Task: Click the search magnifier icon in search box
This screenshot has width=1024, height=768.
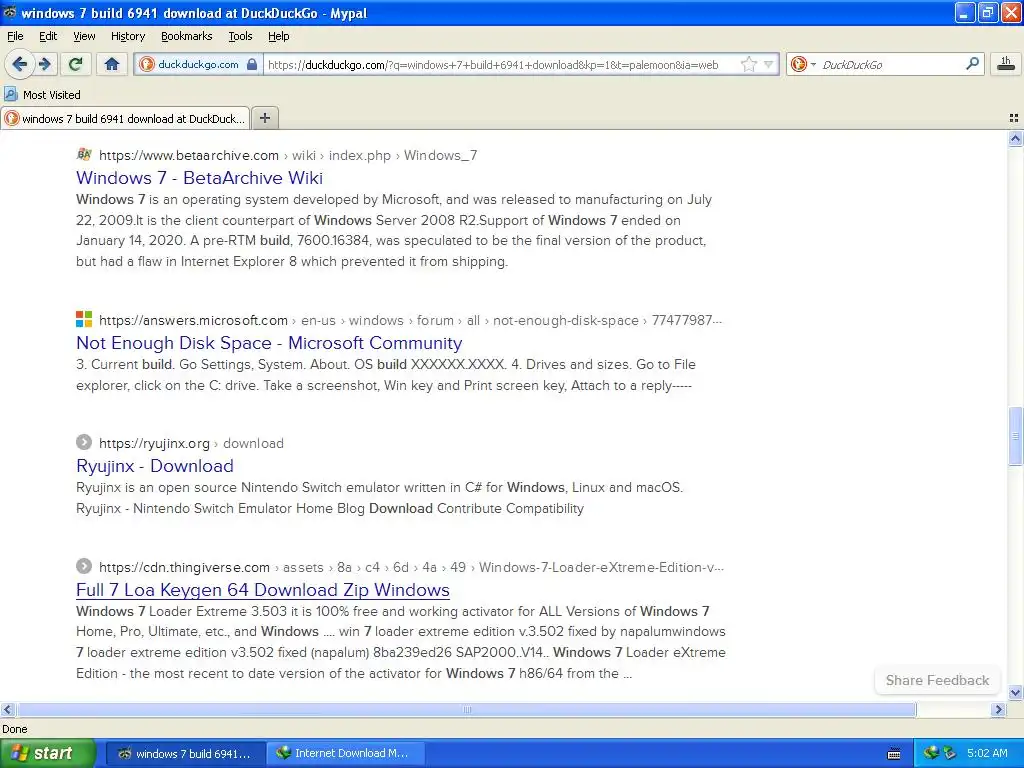Action: coord(972,64)
